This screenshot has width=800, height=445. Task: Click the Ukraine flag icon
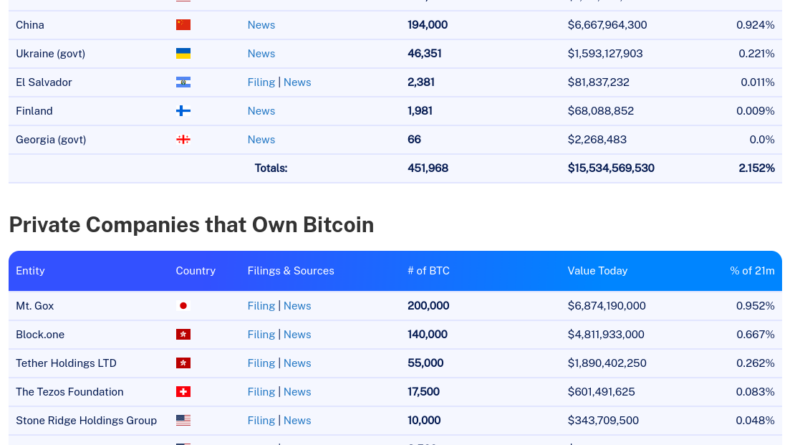(x=183, y=54)
